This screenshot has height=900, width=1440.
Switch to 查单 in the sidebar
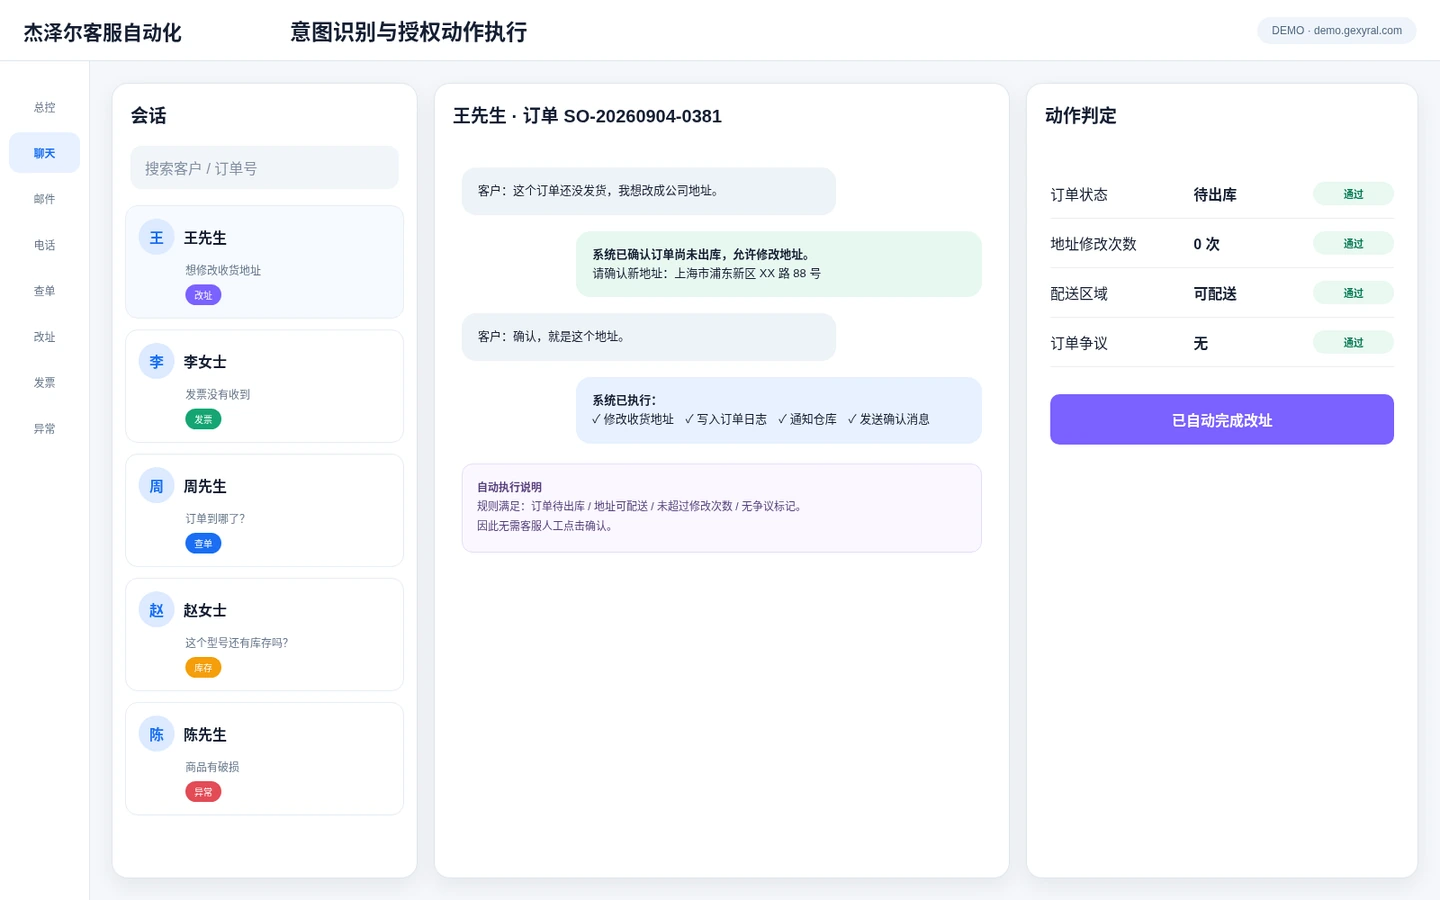(44, 291)
